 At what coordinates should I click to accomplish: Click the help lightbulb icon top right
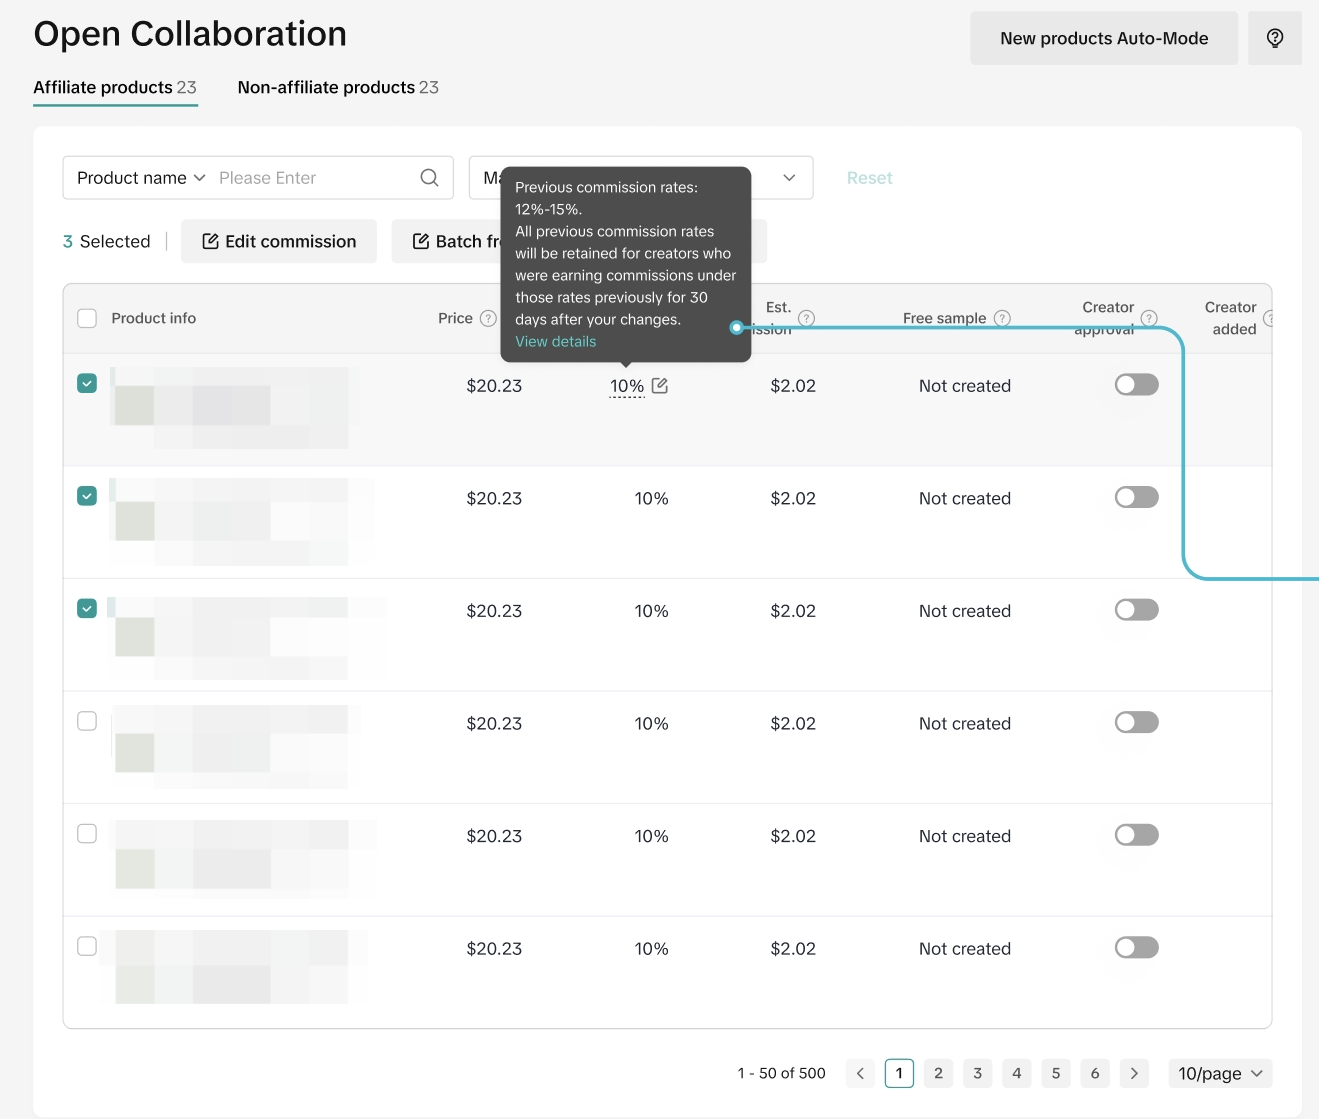(x=1274, y=38)
